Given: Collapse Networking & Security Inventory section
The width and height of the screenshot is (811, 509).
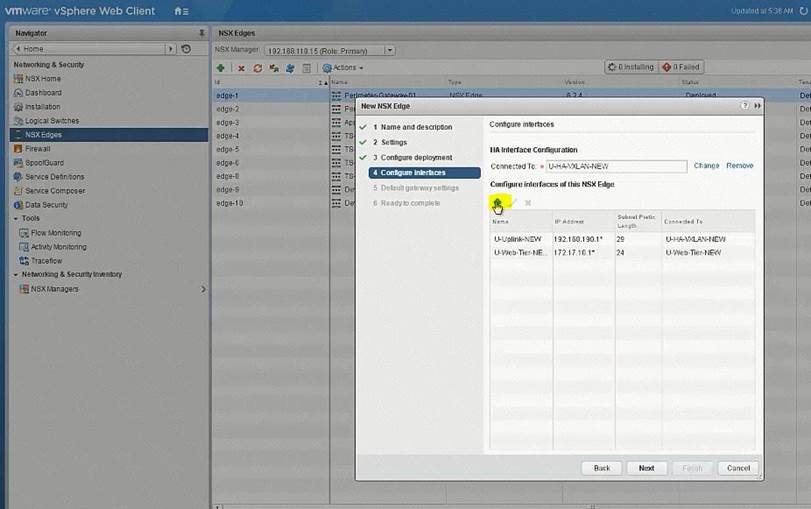Looking at the screenshot, I should coord(16,274).
